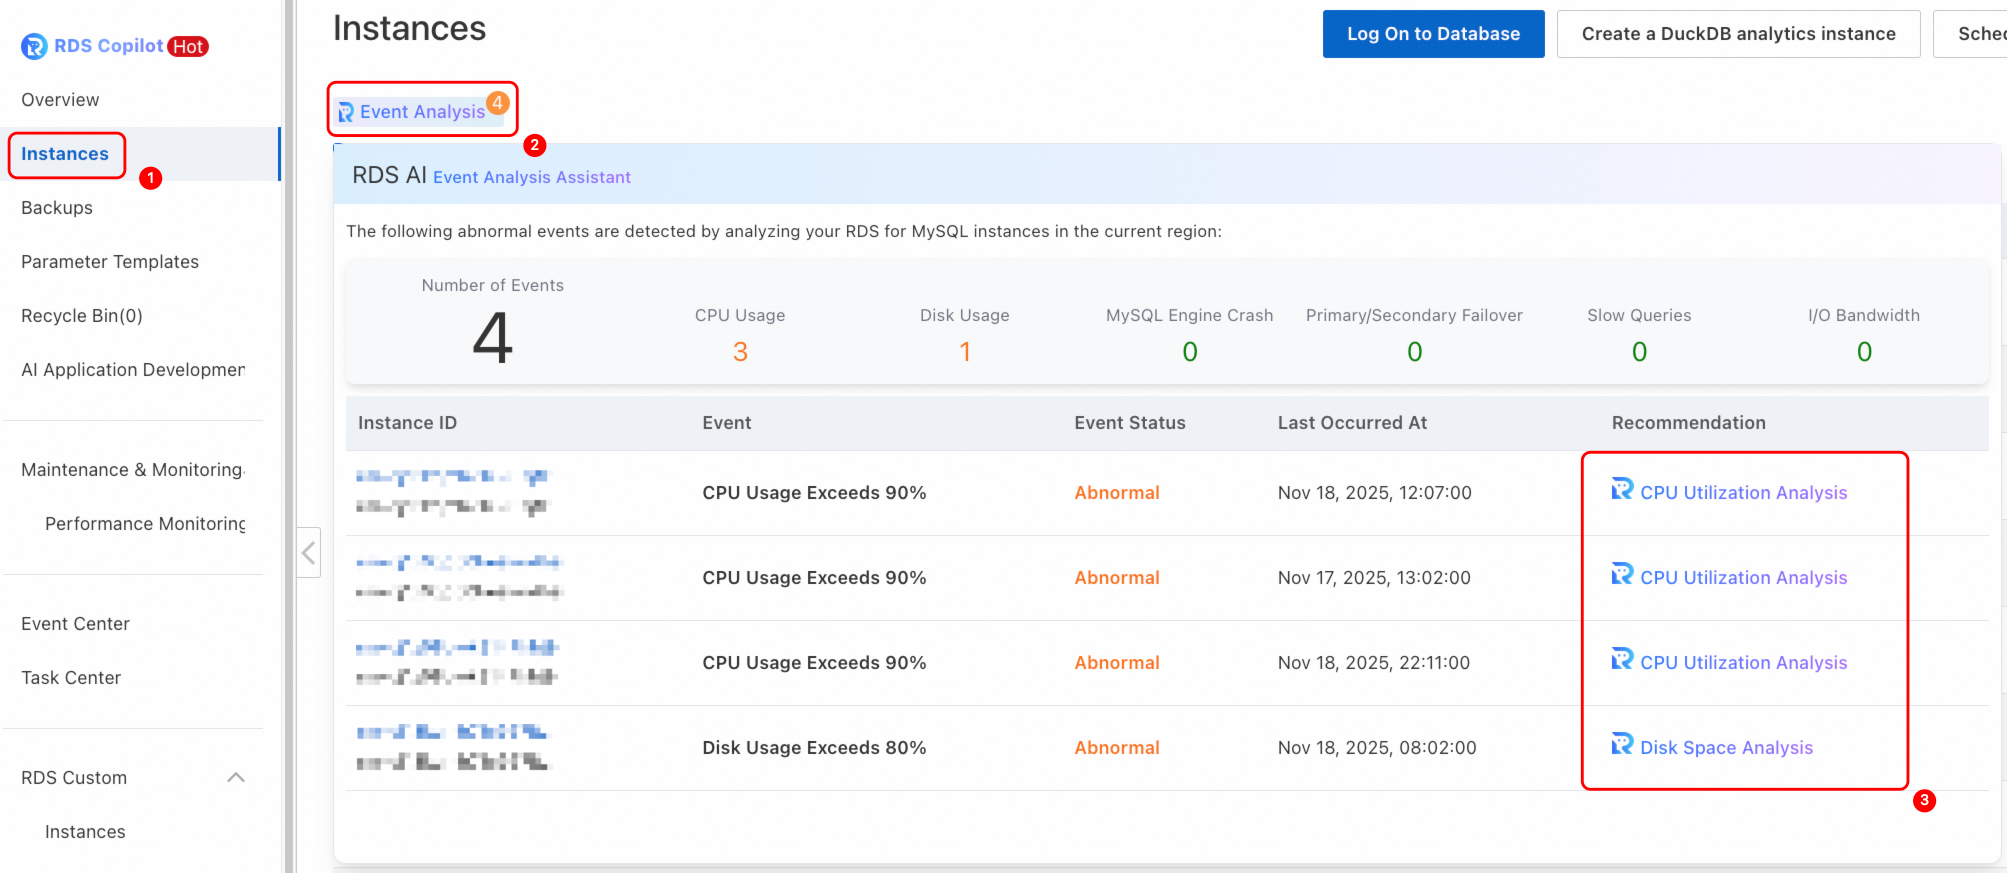Click the 22:11:00 row's CPU Utilization Analysis icon

point(1621,659)
